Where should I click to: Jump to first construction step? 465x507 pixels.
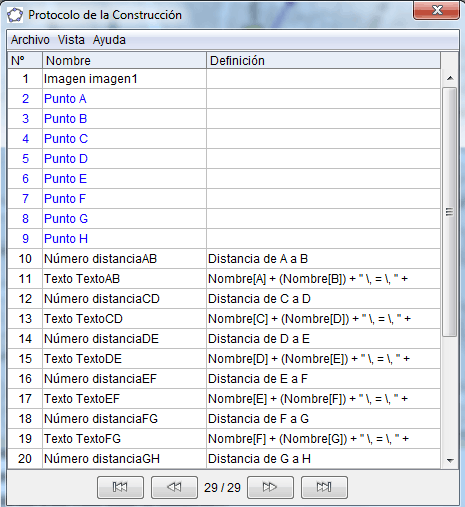pos(120,487)
